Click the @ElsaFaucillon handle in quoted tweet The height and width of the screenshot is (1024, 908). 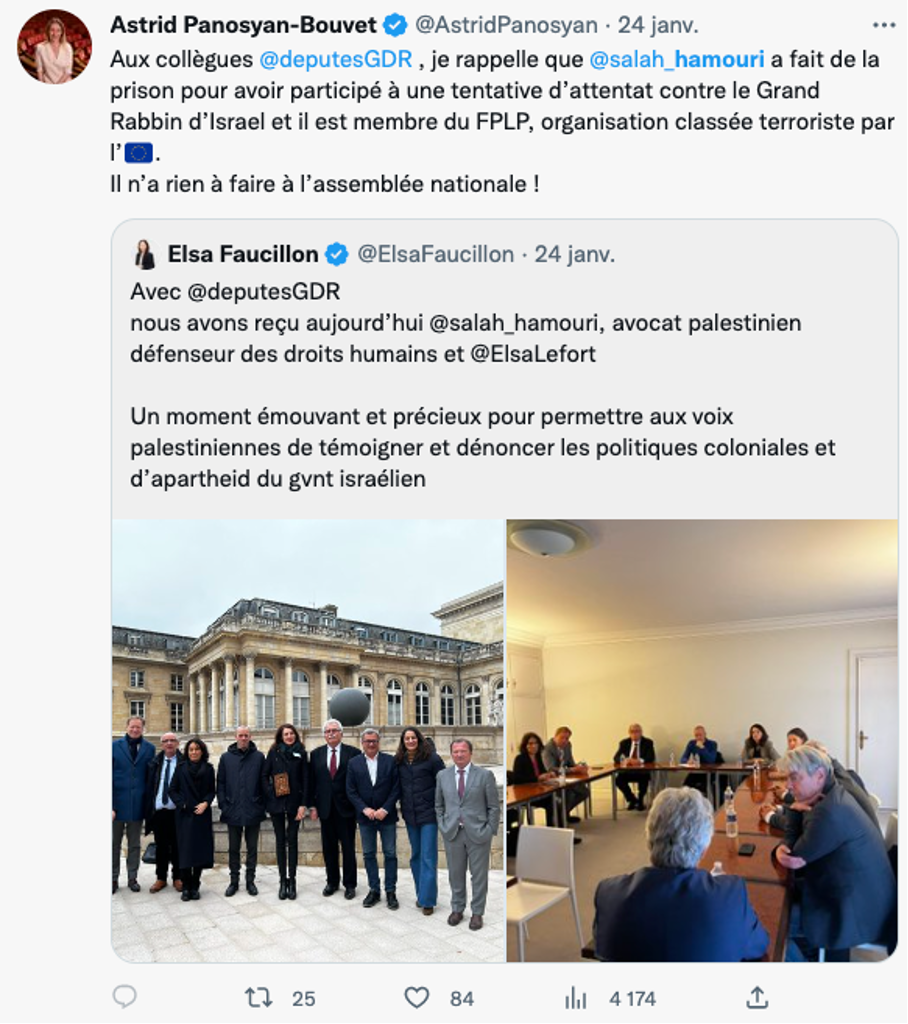[x=436, y=254]
